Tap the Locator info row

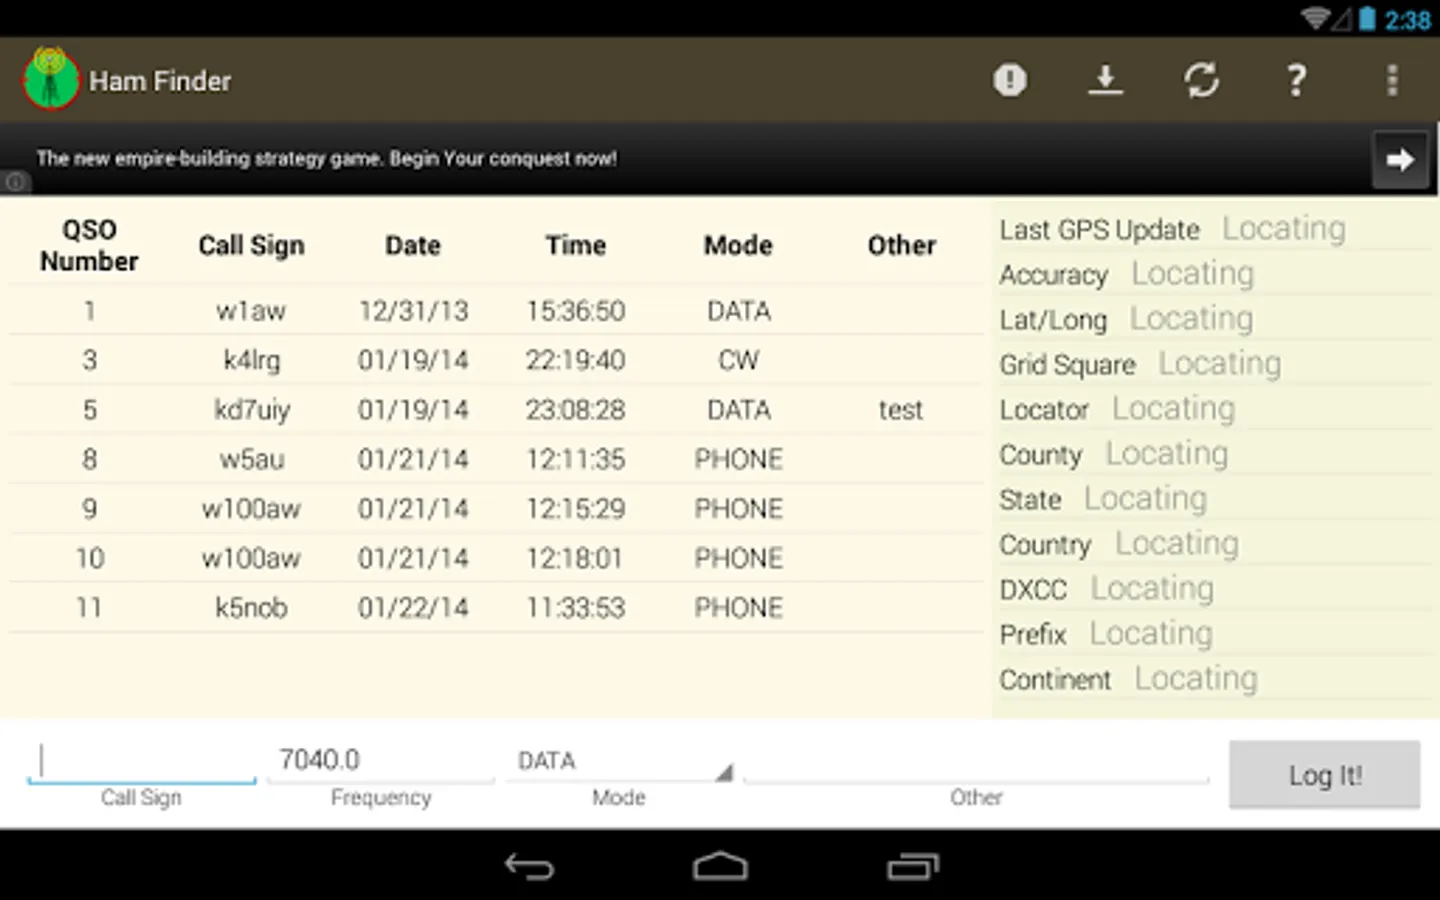point(1214,409)
